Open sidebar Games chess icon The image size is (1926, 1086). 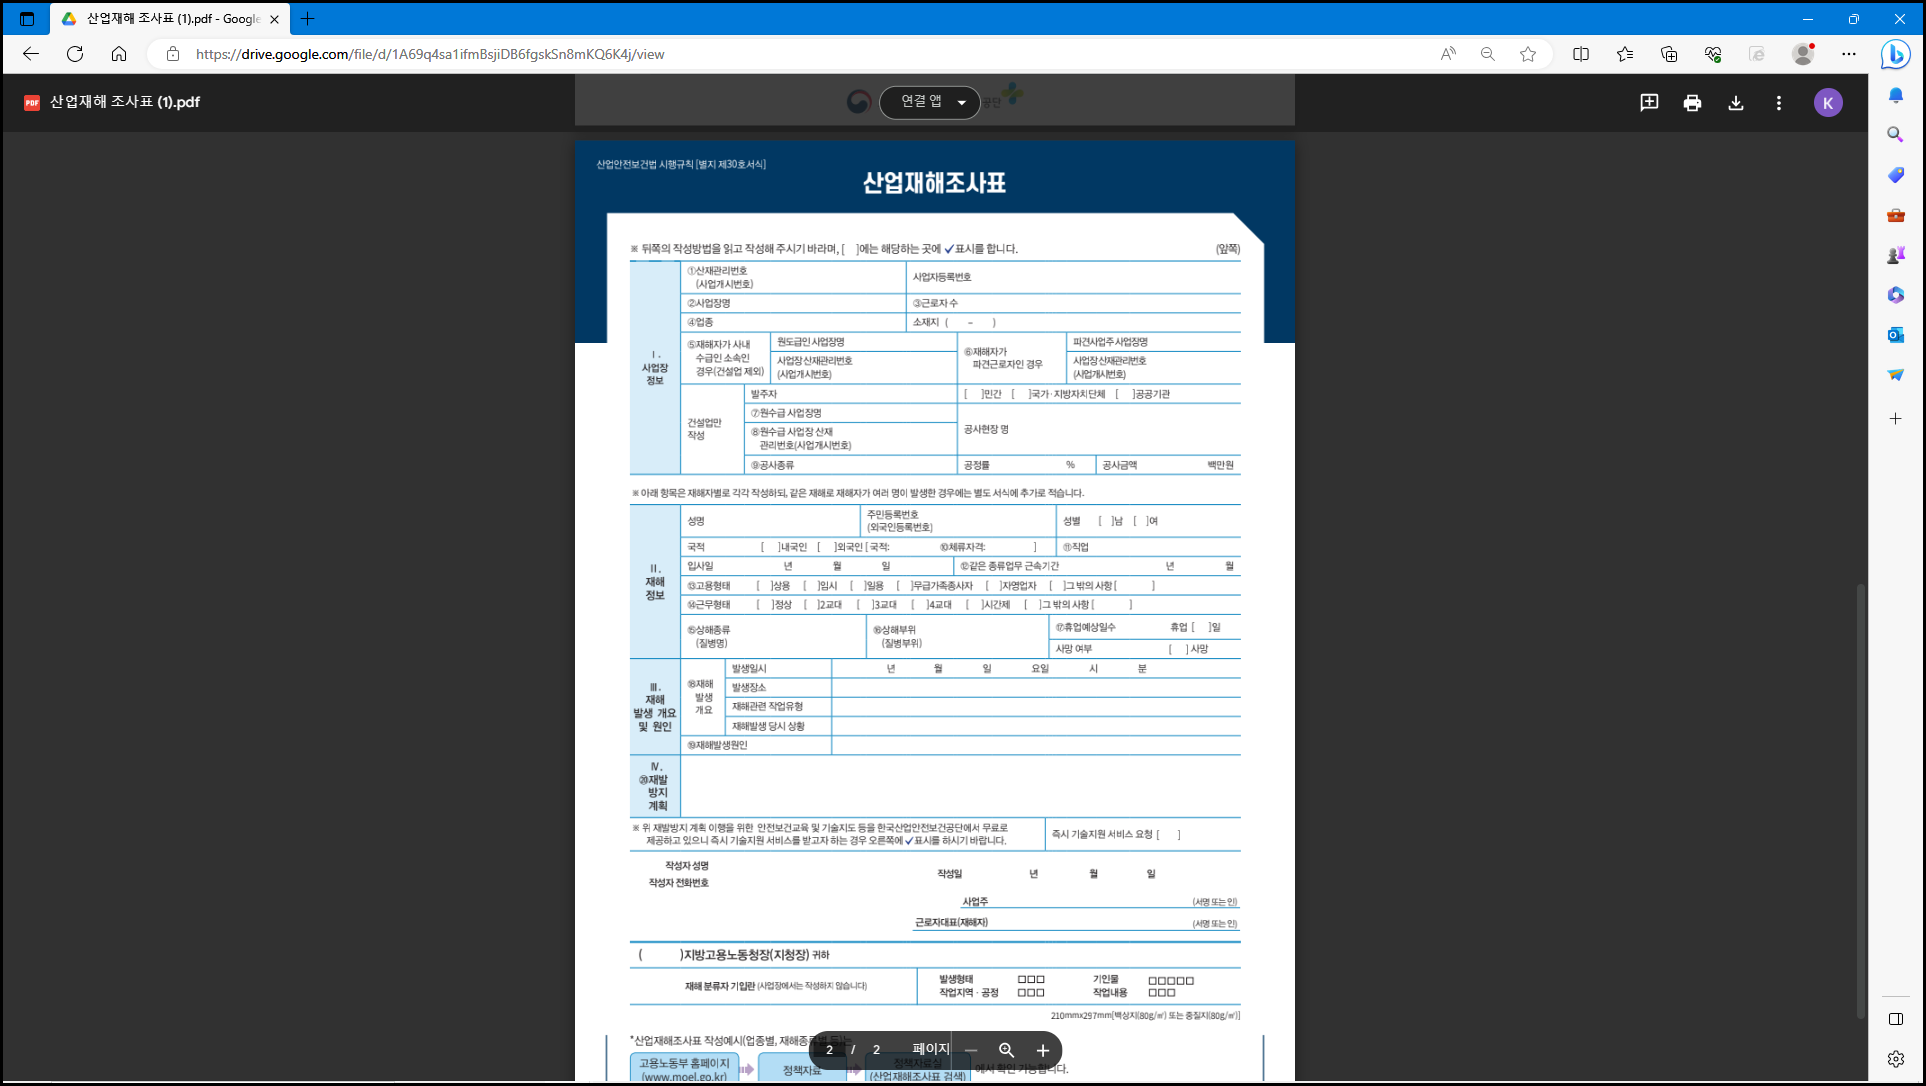[1895, 255]
